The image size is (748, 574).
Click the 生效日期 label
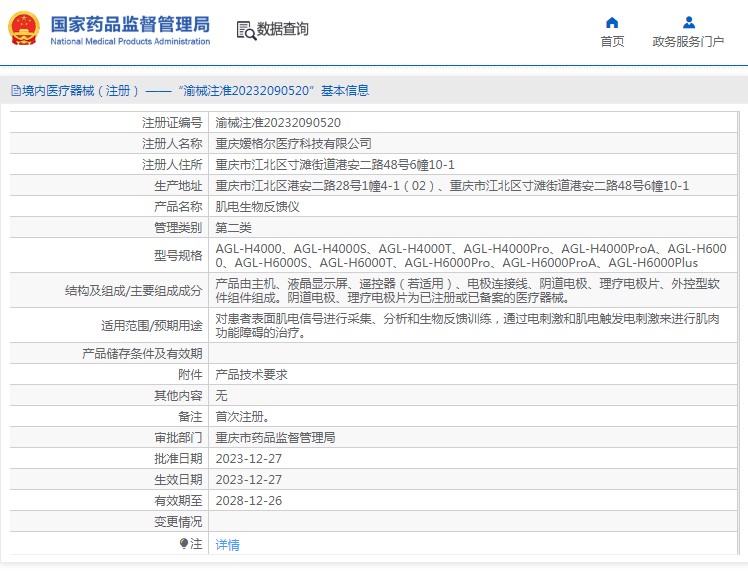(178, 480)
